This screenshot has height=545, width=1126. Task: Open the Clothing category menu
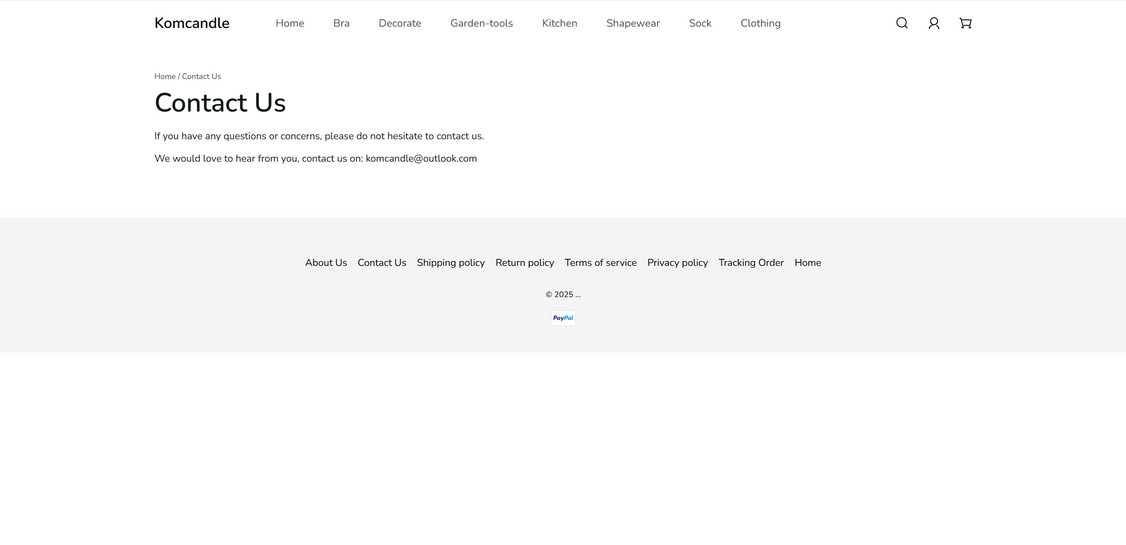click(760, 23)
